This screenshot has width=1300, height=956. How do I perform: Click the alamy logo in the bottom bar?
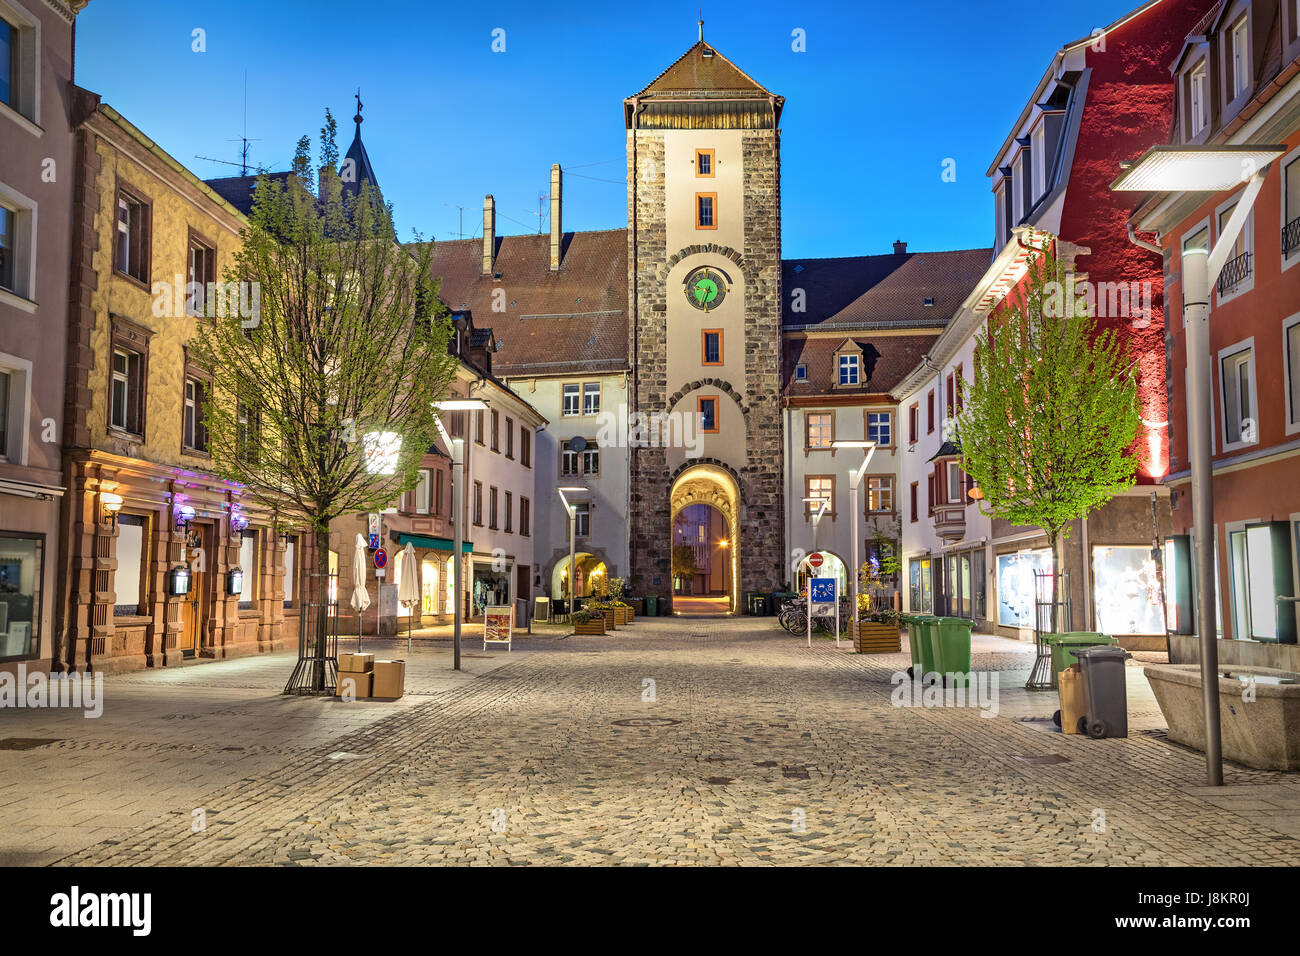(x=101, y=911)
